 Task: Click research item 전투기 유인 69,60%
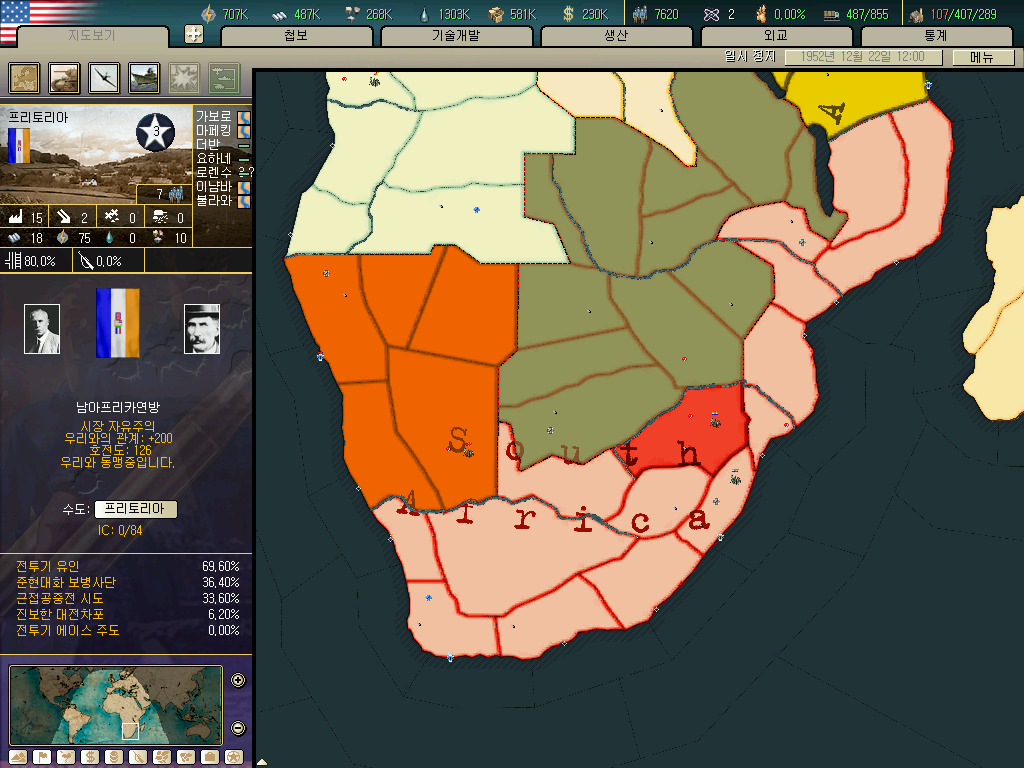(127, 566)
